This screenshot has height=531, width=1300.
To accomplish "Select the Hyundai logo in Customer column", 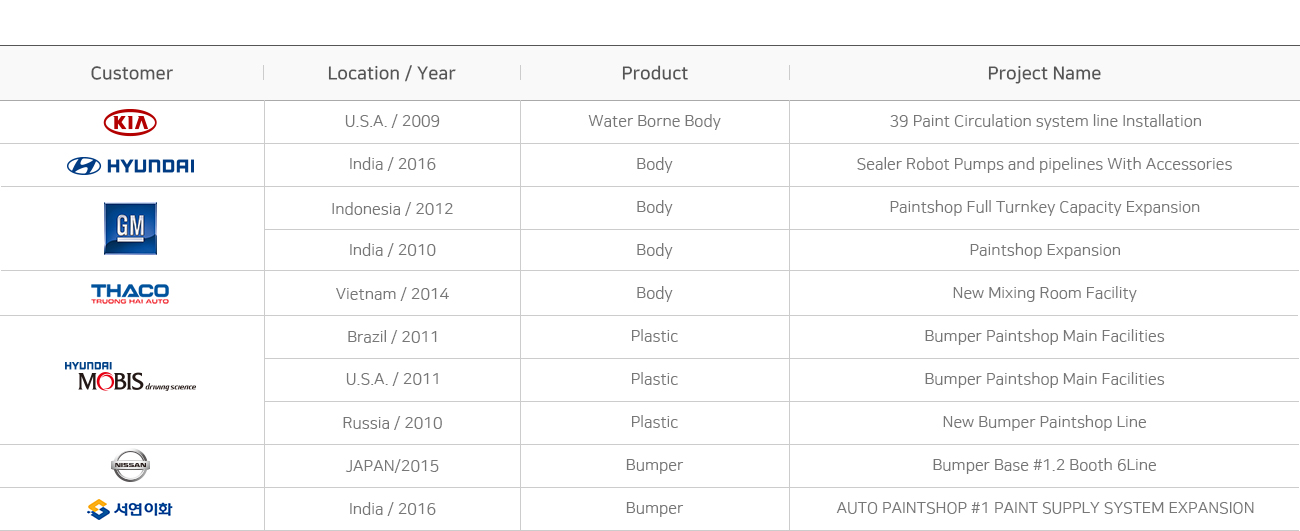I will click(131, 166).
